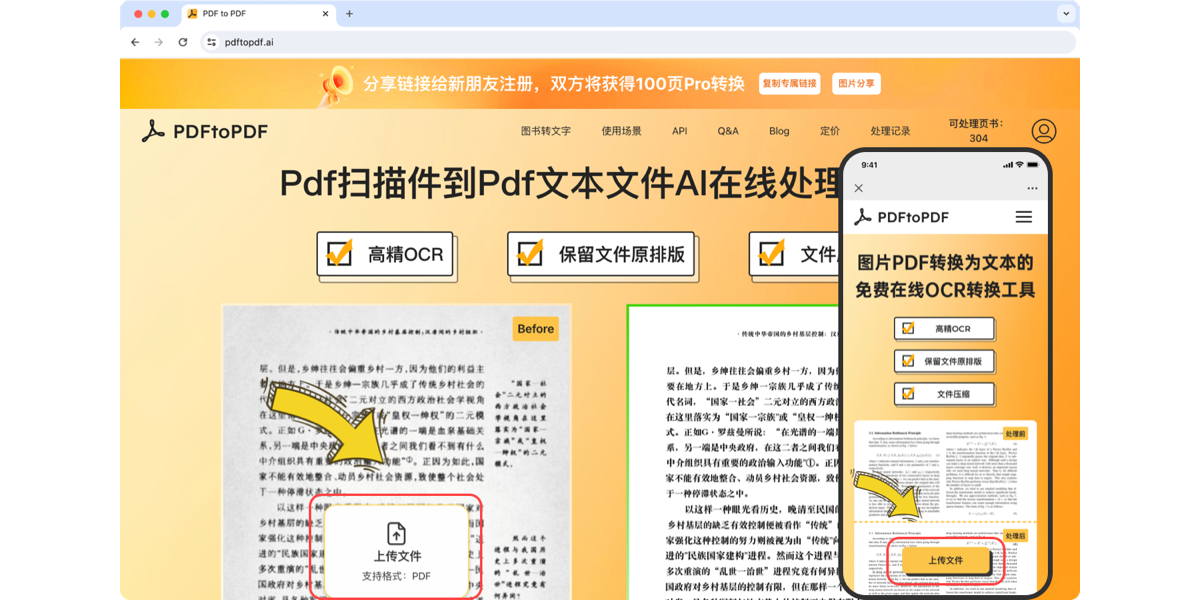Click the browser back arrow
This screenshot has width=1200, height=600.
tap(135, 42)
